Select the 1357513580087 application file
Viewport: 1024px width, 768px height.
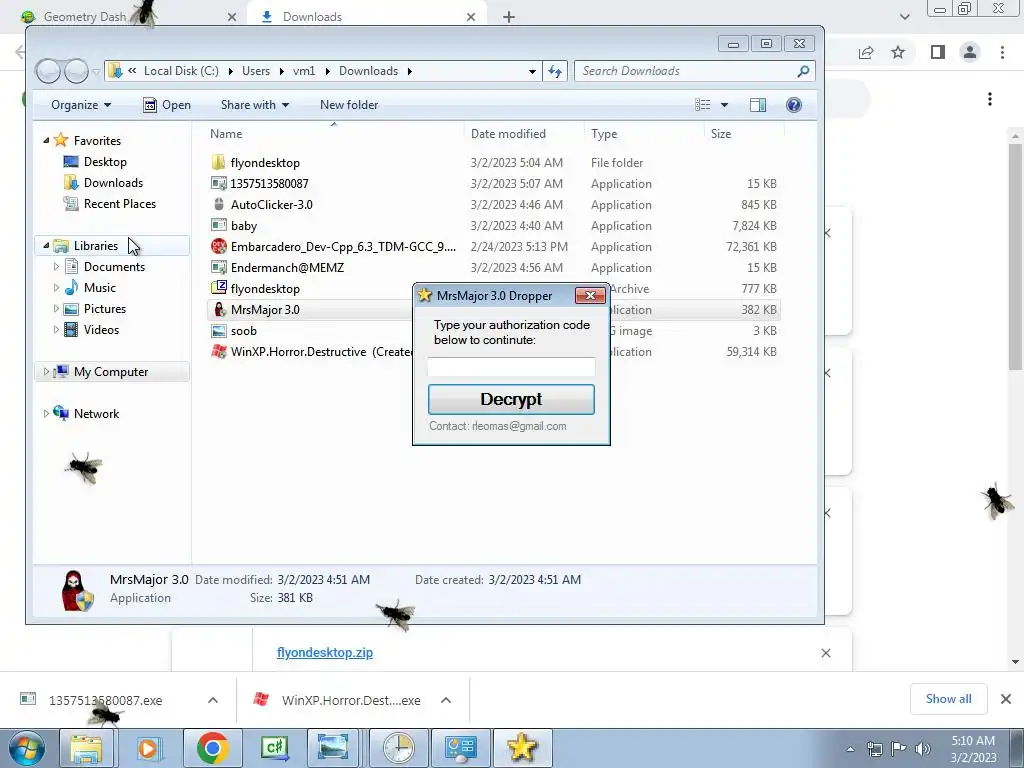point(269,184)
